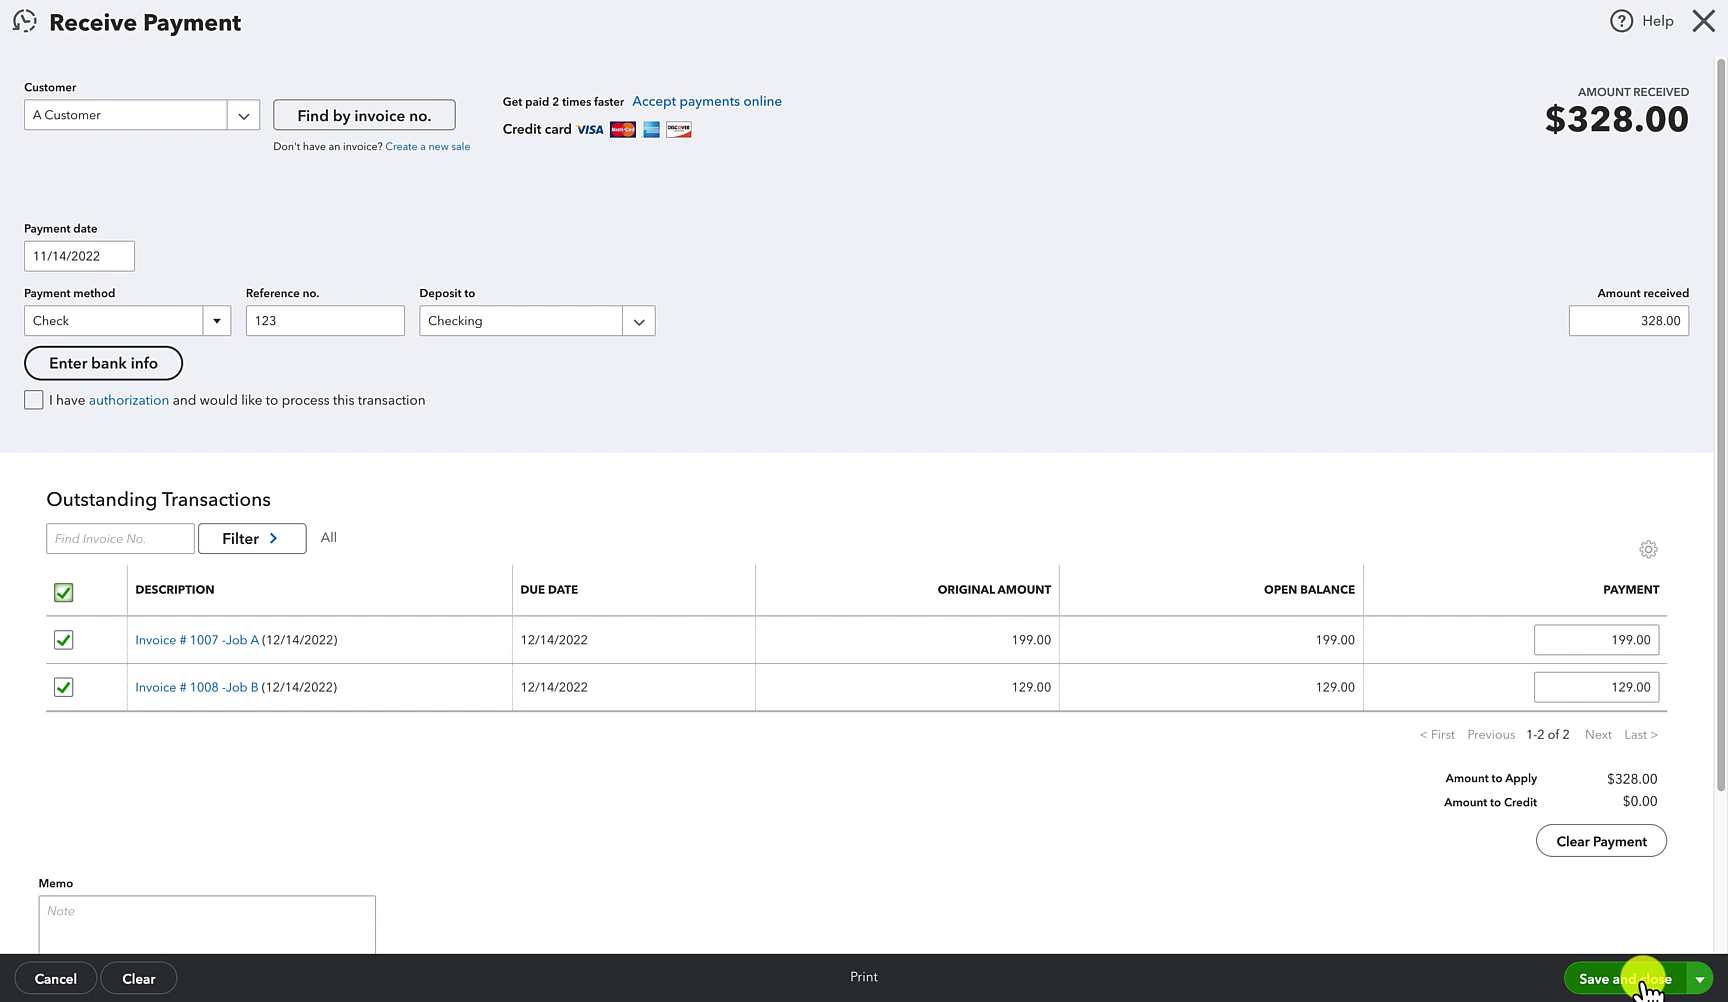Click Clear Payment button
The width and height of the screenshot is (1728, 1002).
[1601, 841]
